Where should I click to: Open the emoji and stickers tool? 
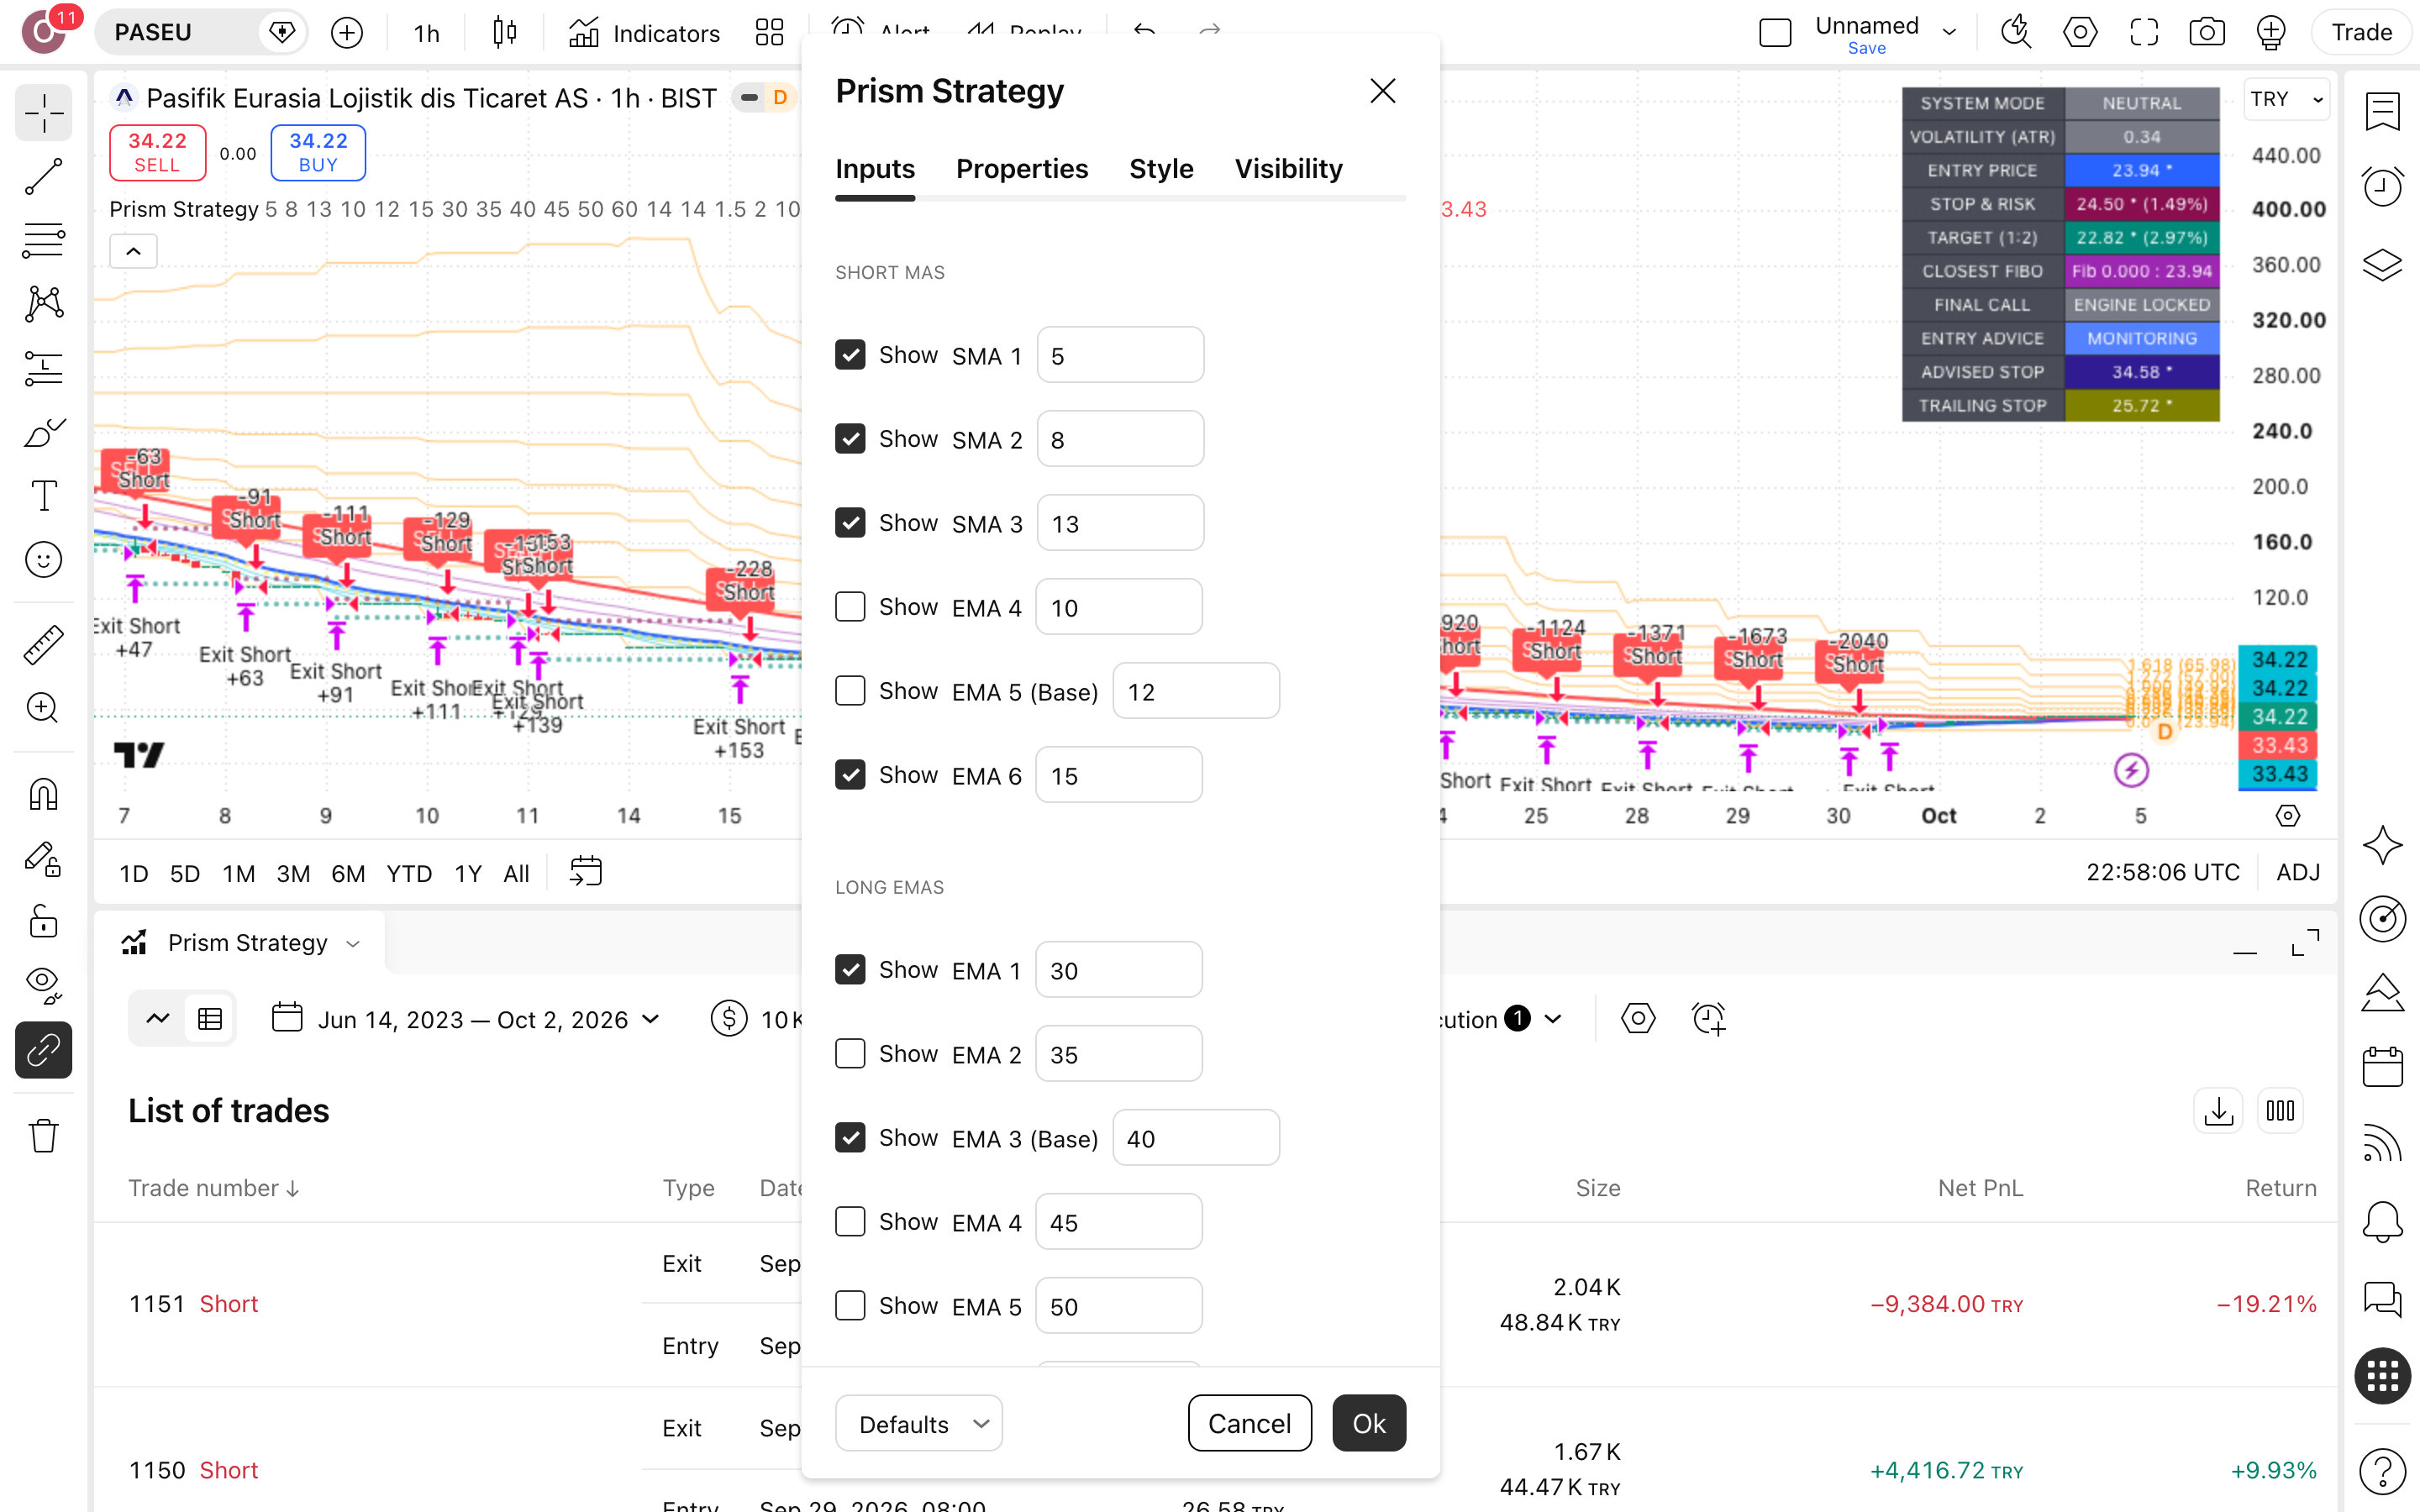click(43, 560)
